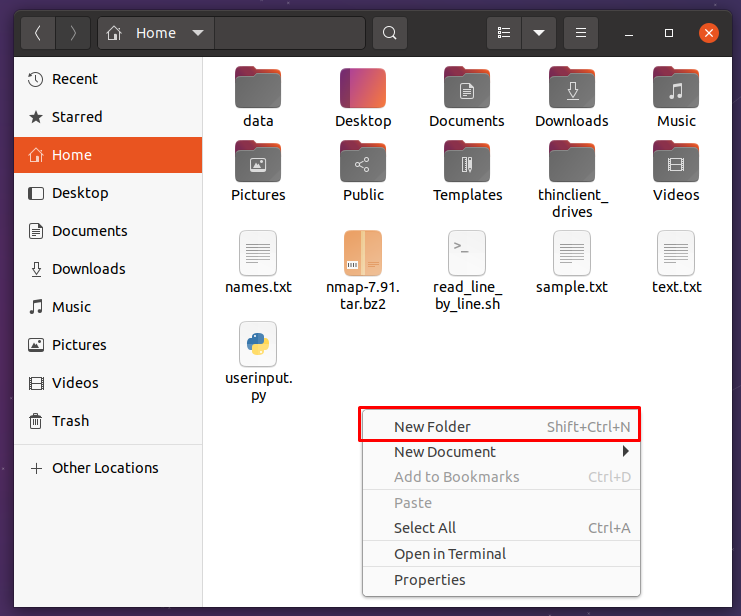
Task: Choose Select All in context menu
Action: pos(501,528)
